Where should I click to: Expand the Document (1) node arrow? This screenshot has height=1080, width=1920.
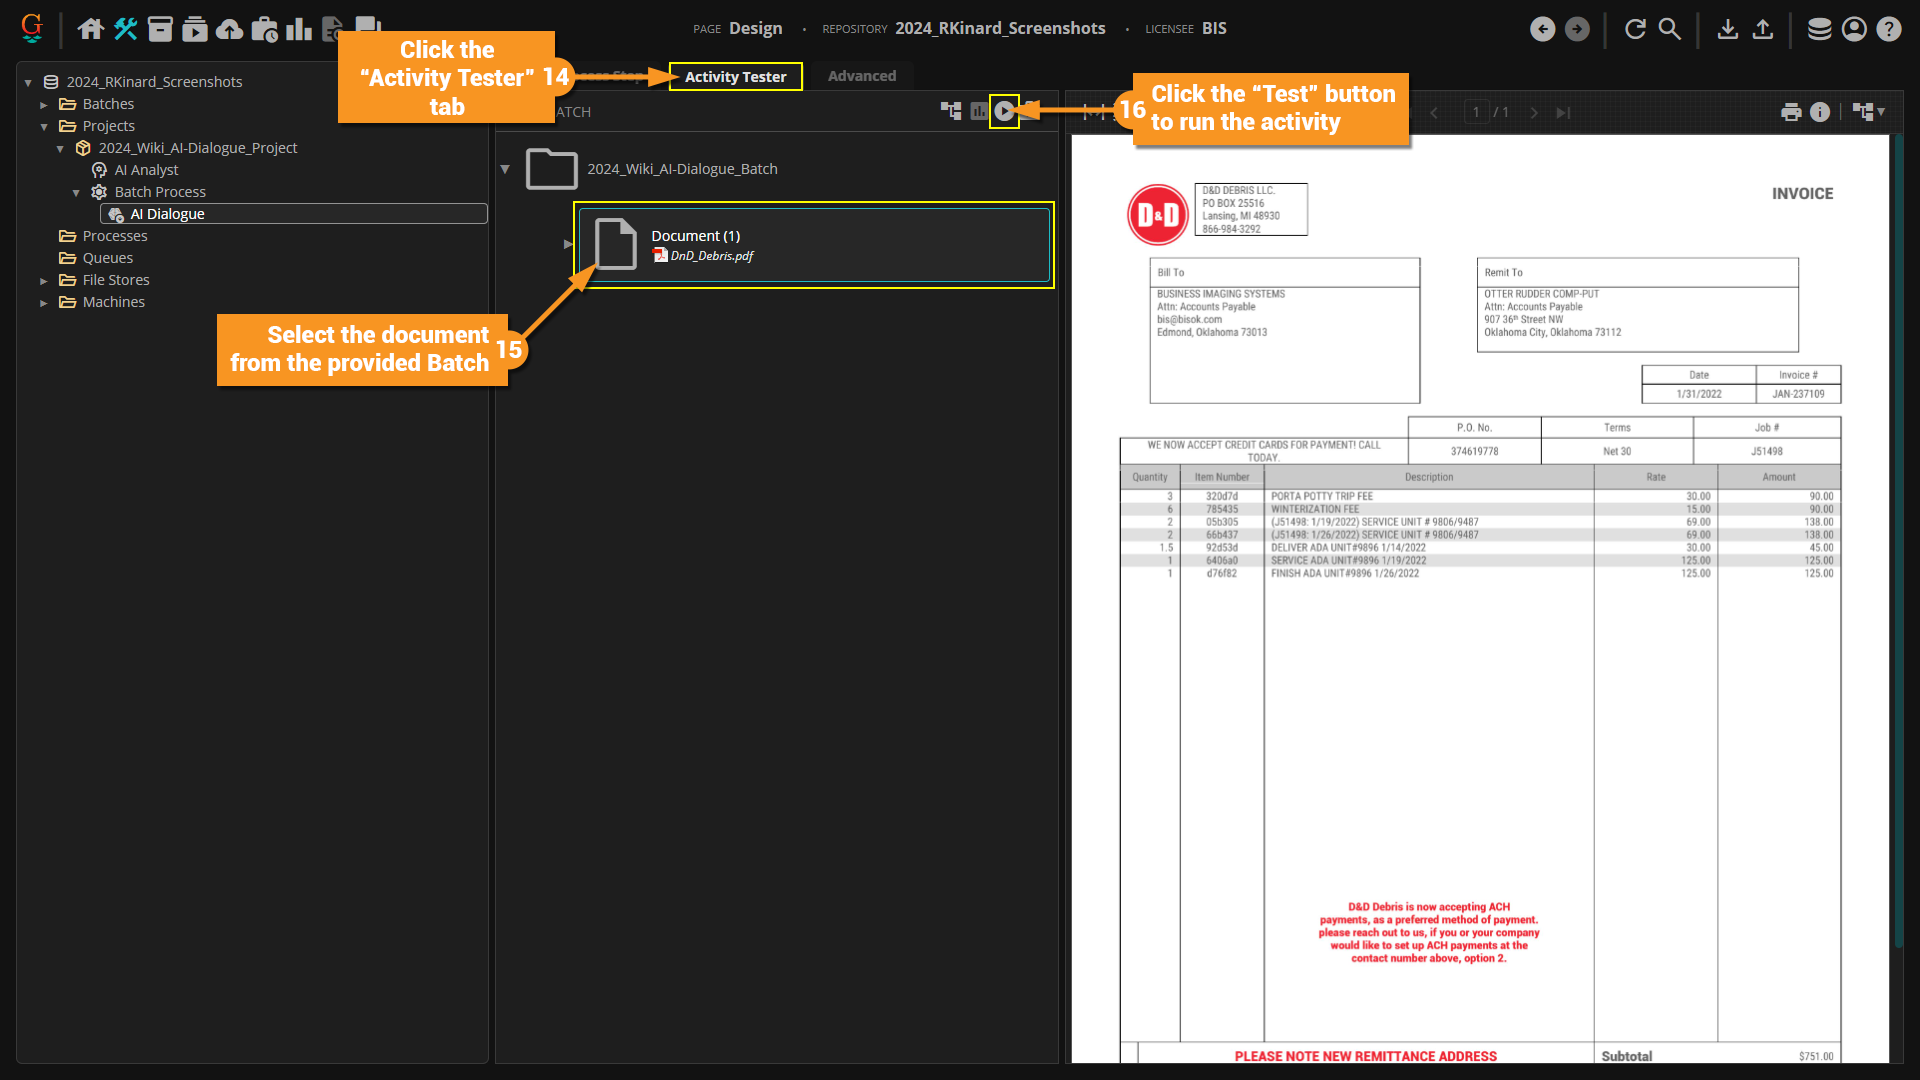[x=568, y=244]
